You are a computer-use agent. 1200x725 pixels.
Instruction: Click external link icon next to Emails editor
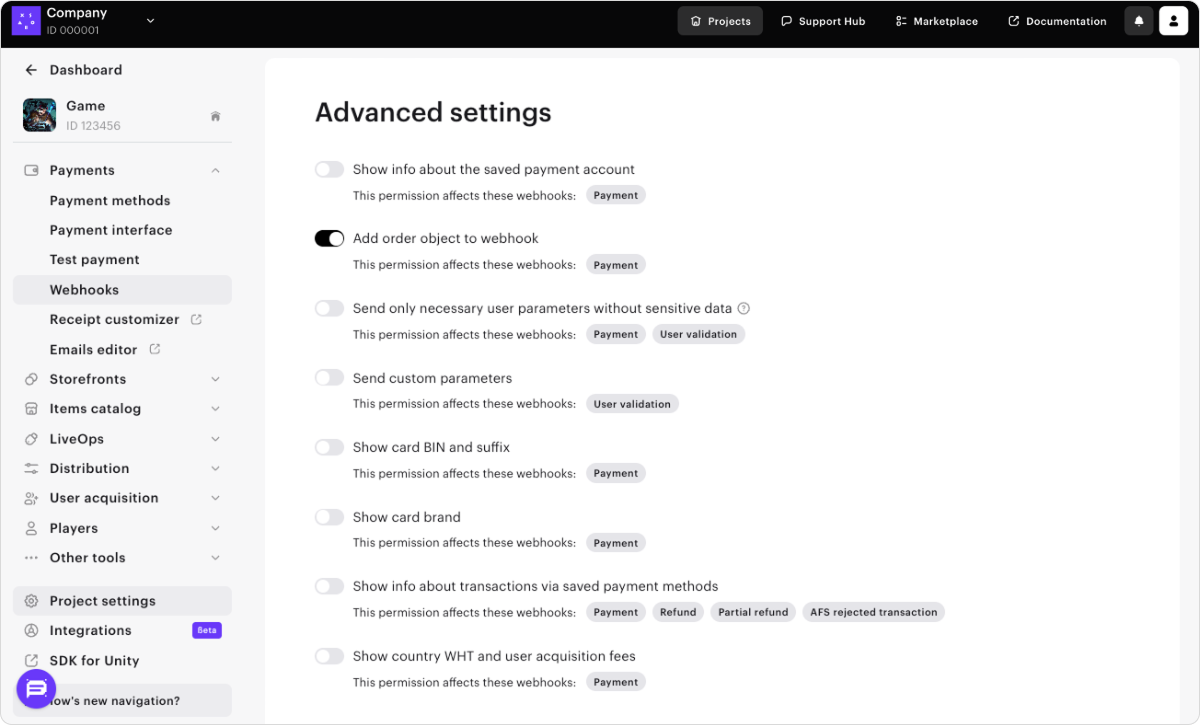(x=155, y=349)
